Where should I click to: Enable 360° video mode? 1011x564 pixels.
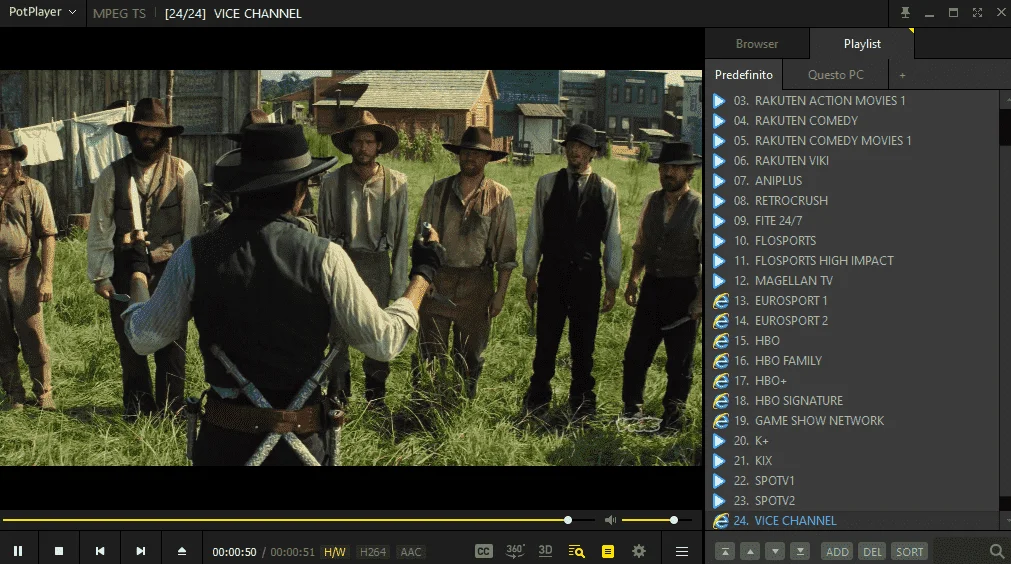tap(515, 551)
